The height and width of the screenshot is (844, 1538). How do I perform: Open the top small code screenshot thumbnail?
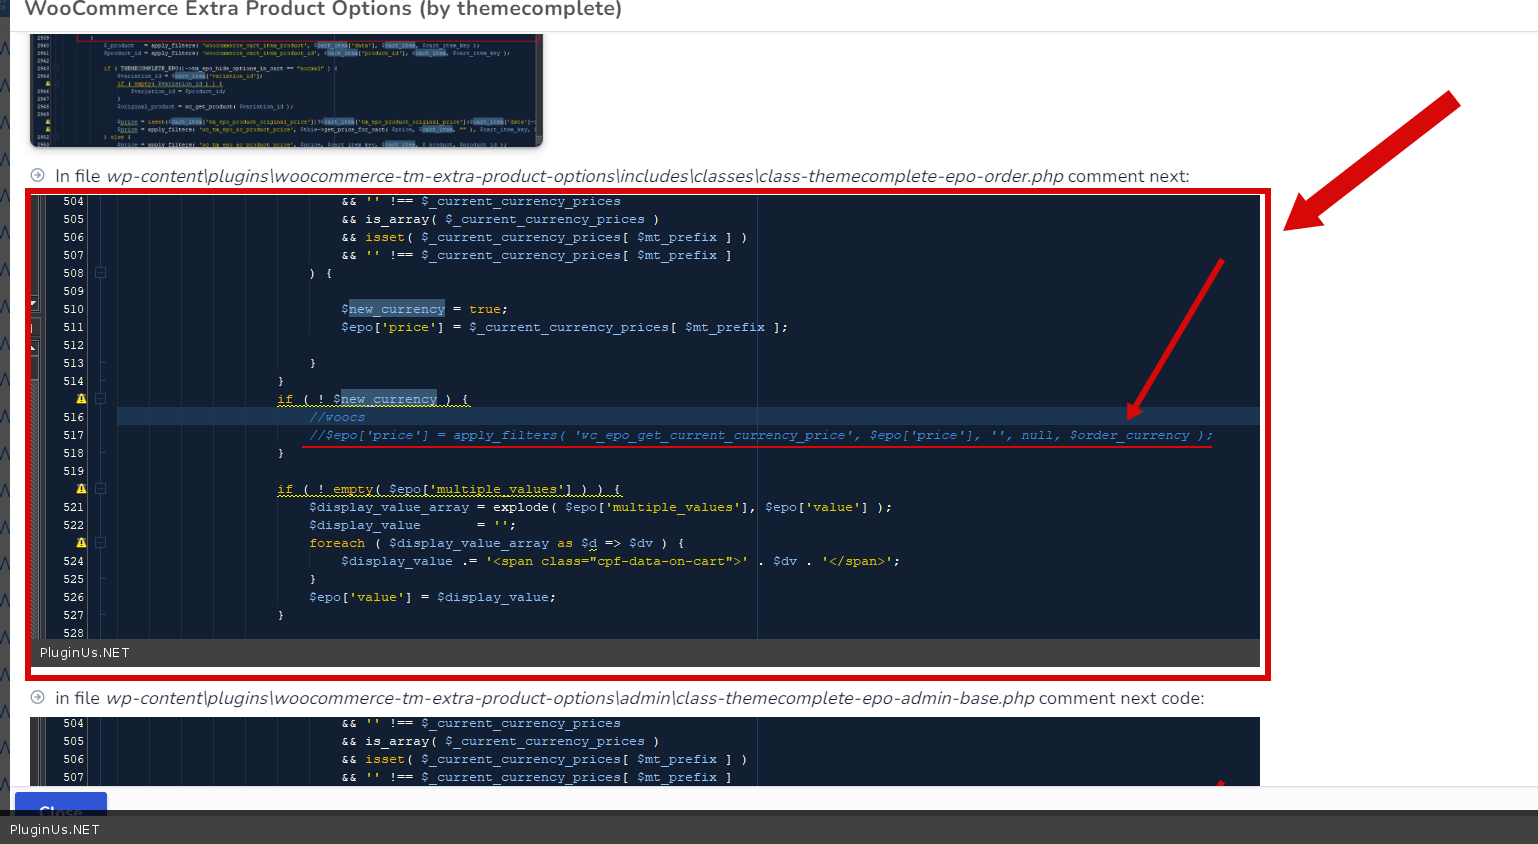286,90
